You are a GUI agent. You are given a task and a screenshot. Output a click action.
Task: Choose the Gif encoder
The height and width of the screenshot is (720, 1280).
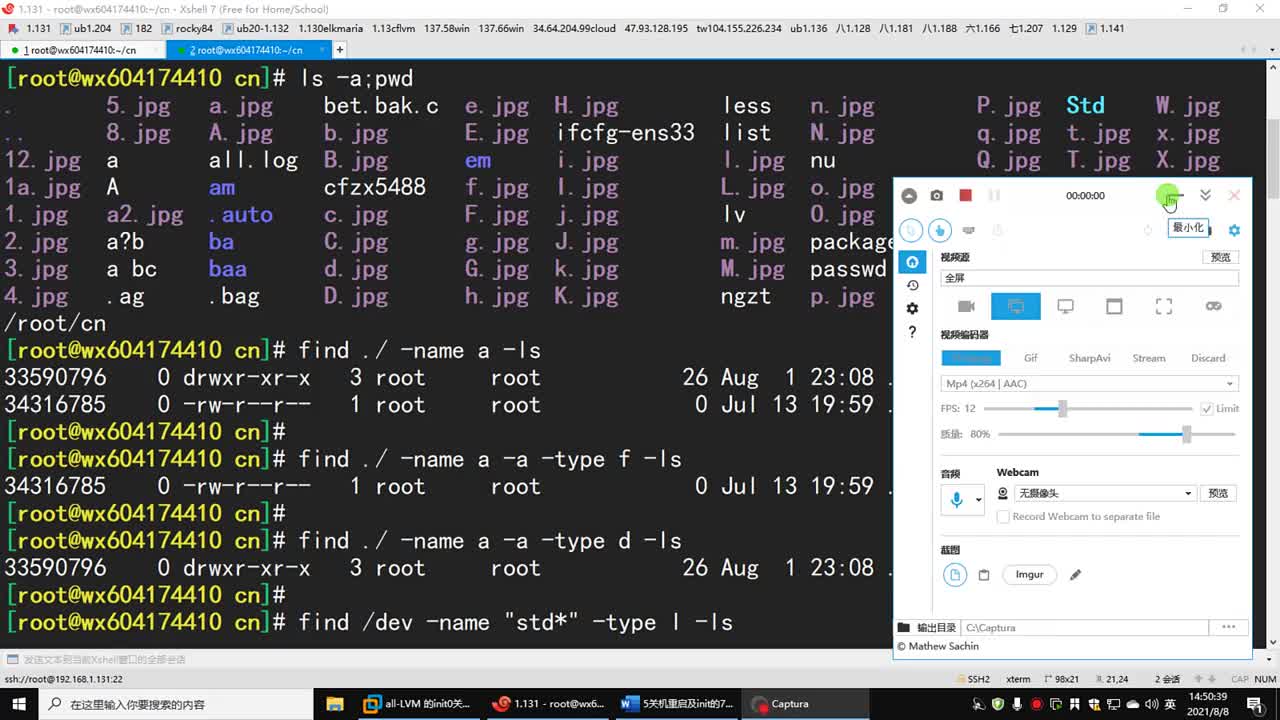pyautogui.click(x=1030, y=358)
